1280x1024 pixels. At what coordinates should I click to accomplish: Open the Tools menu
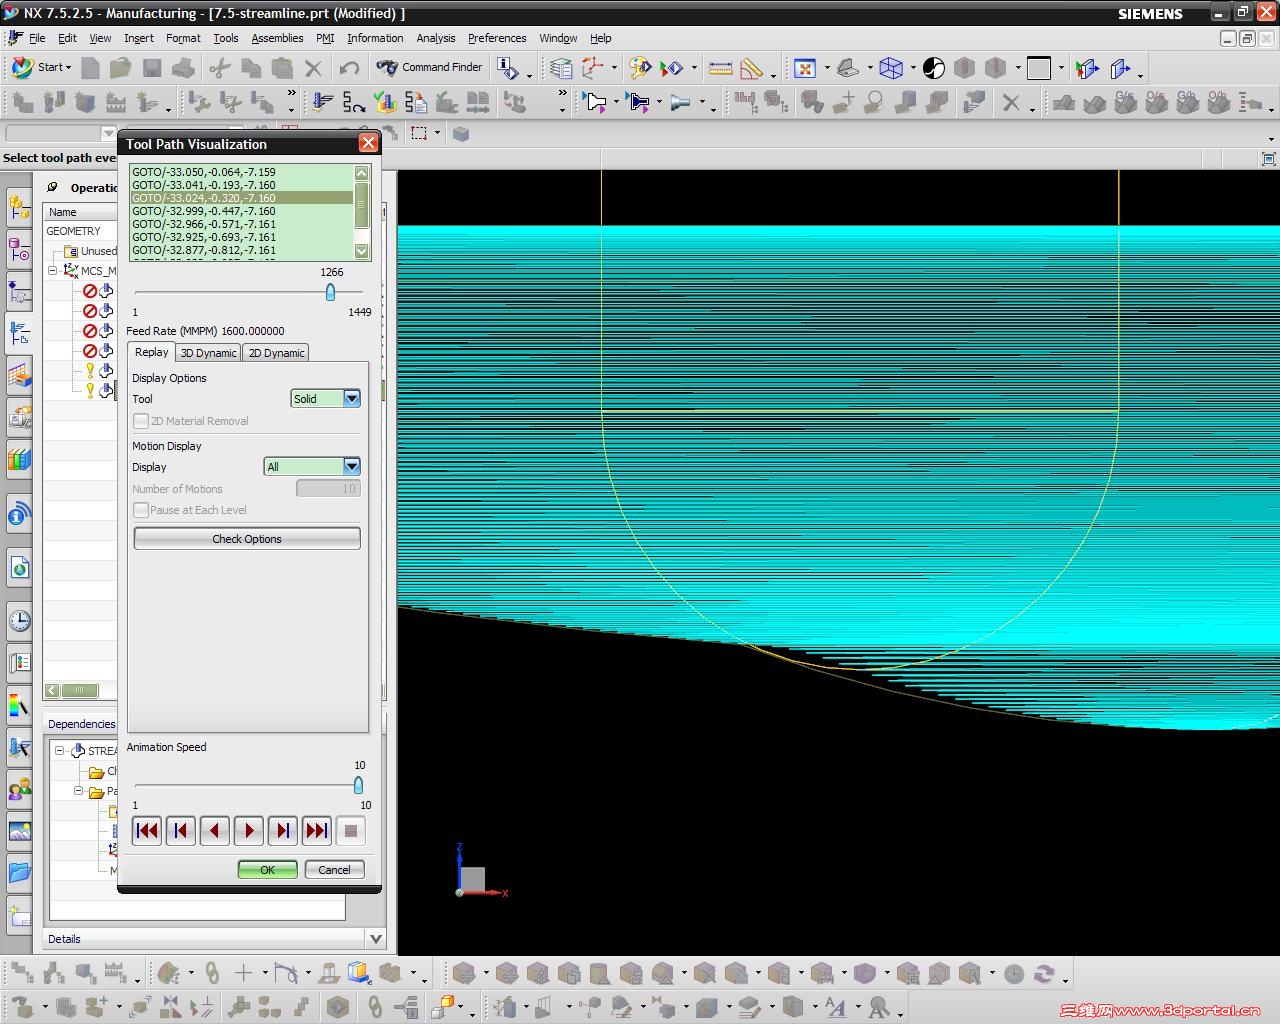point(226,38)
